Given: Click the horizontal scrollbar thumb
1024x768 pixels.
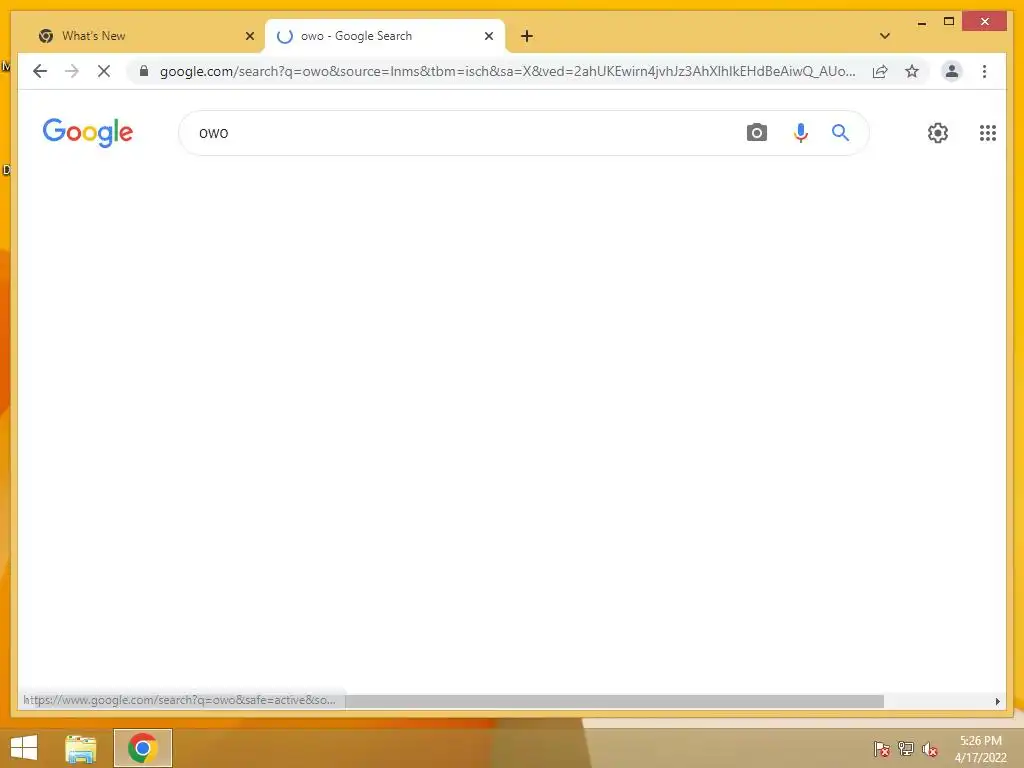Looking at the screenshot, I should 614,701.
